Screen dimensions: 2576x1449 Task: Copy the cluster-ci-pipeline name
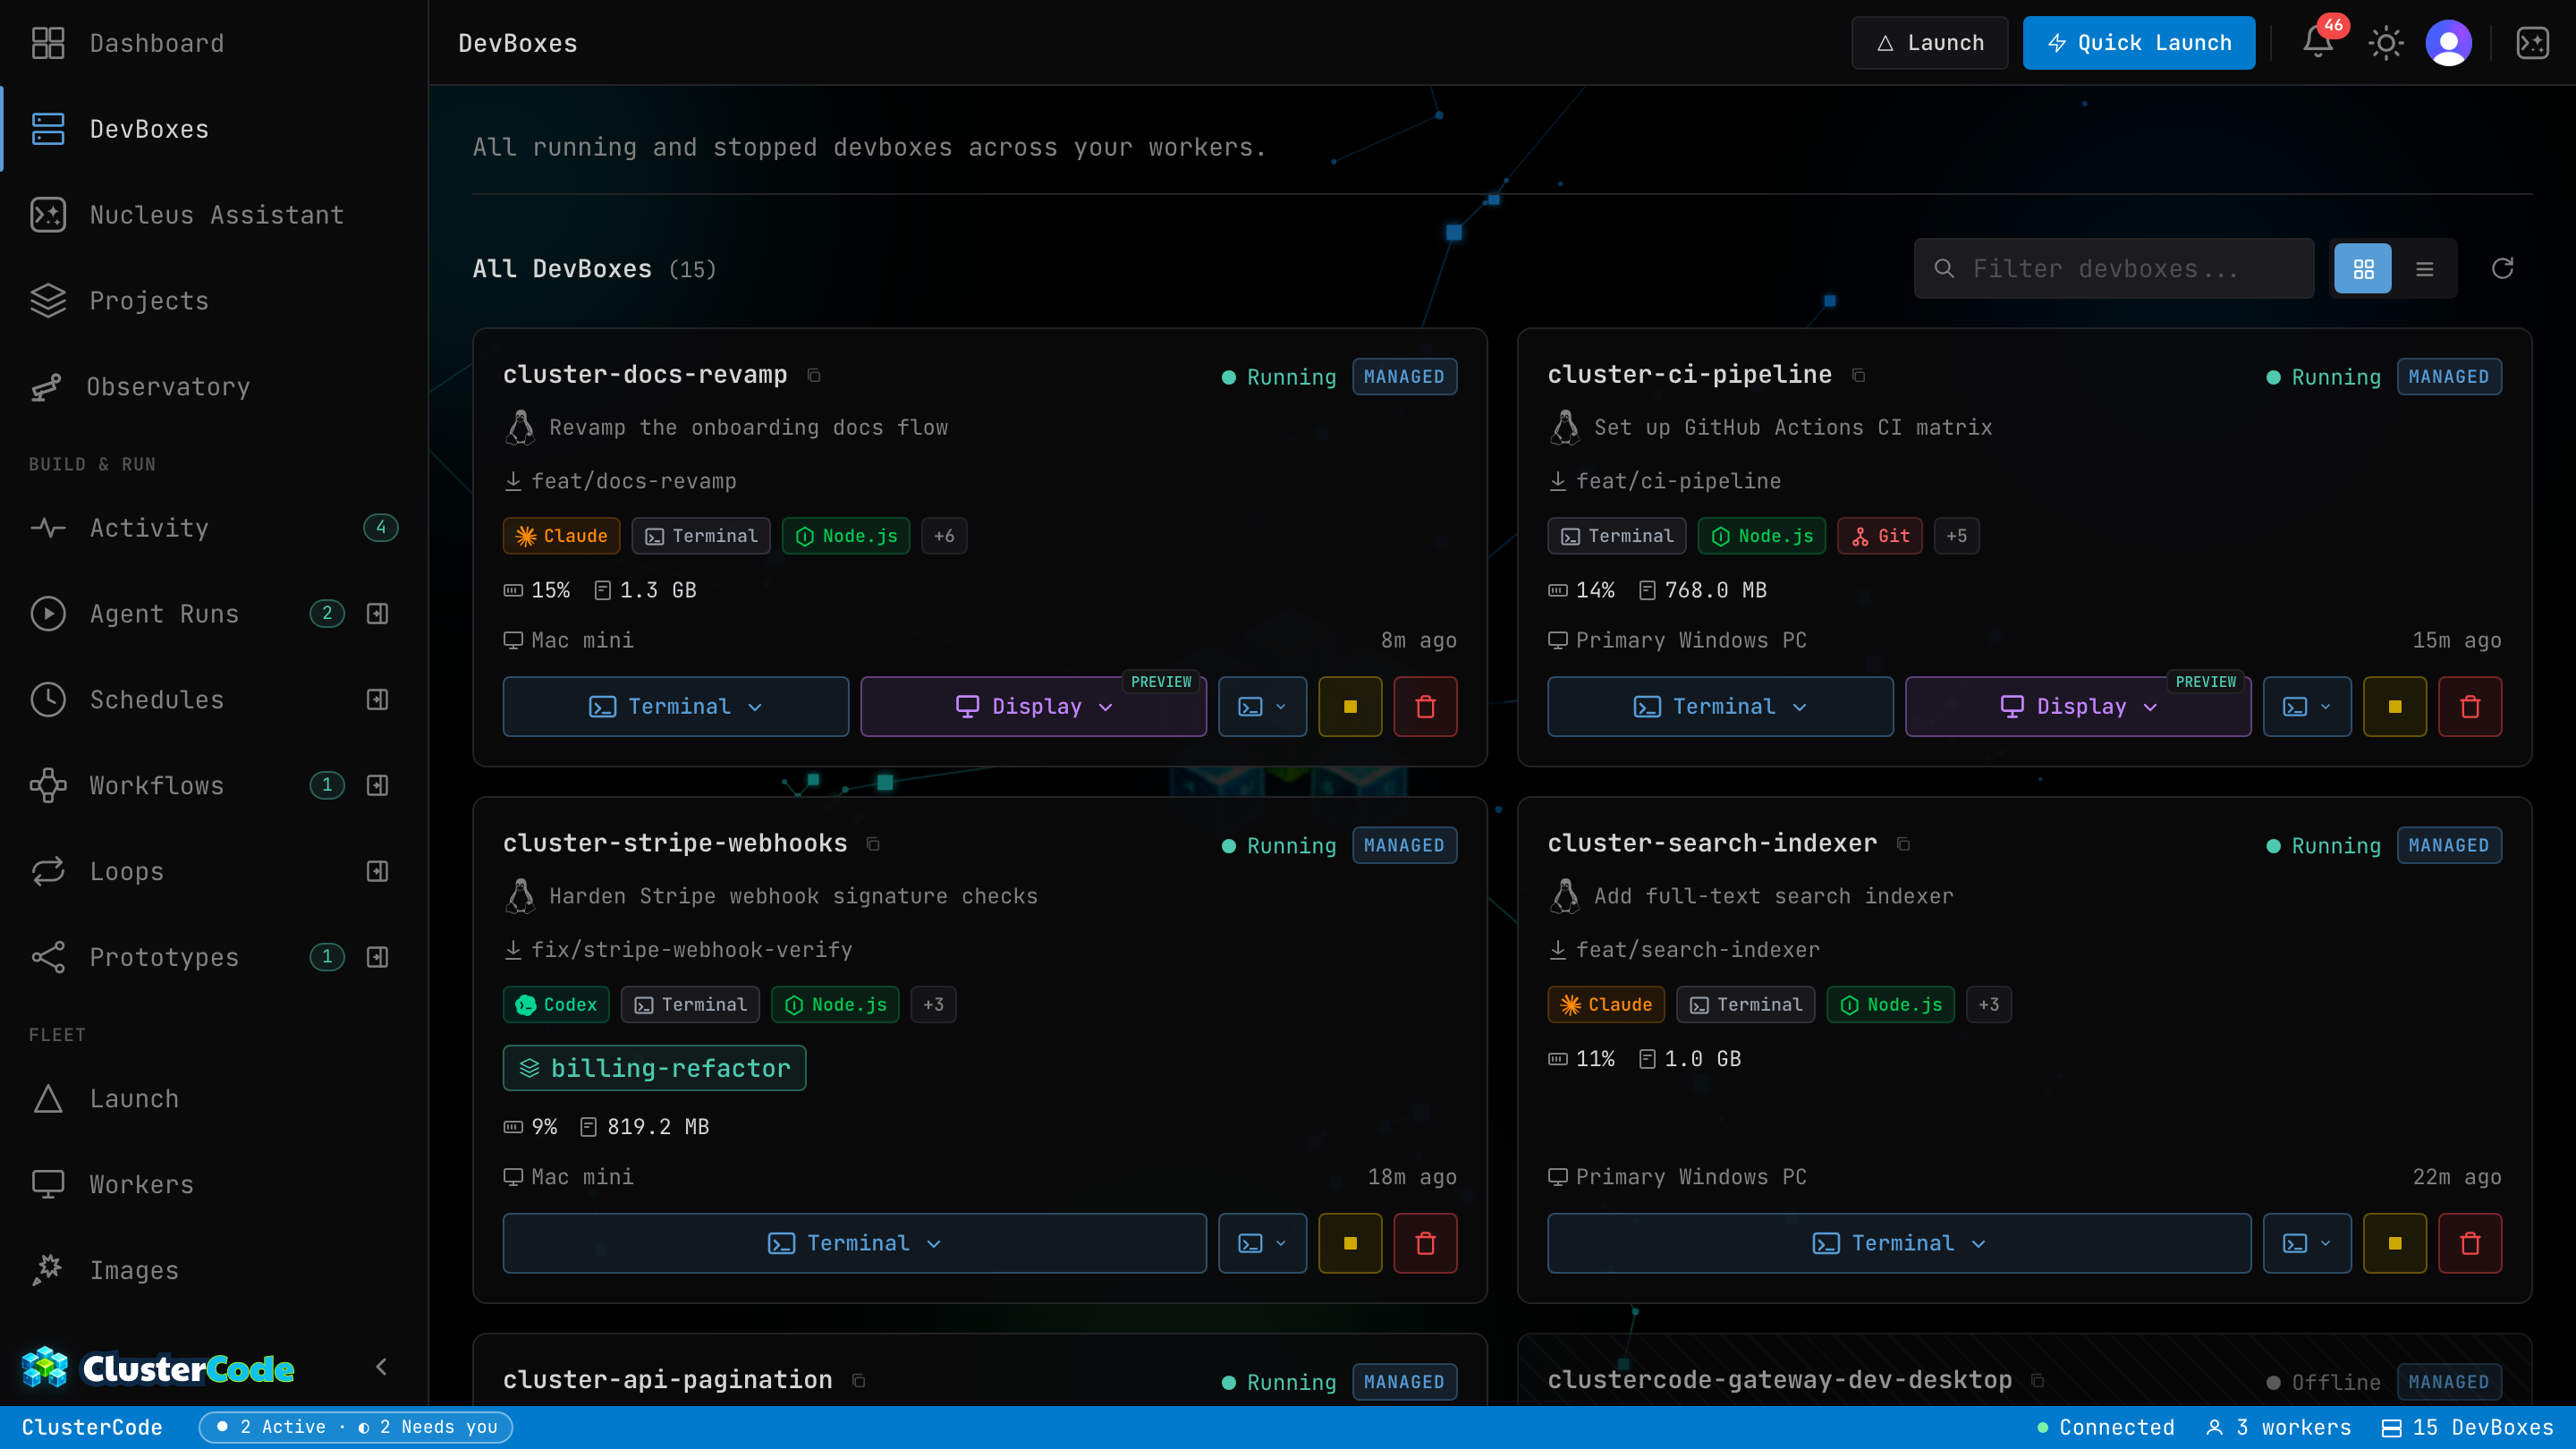click(x=1859, y=375)
